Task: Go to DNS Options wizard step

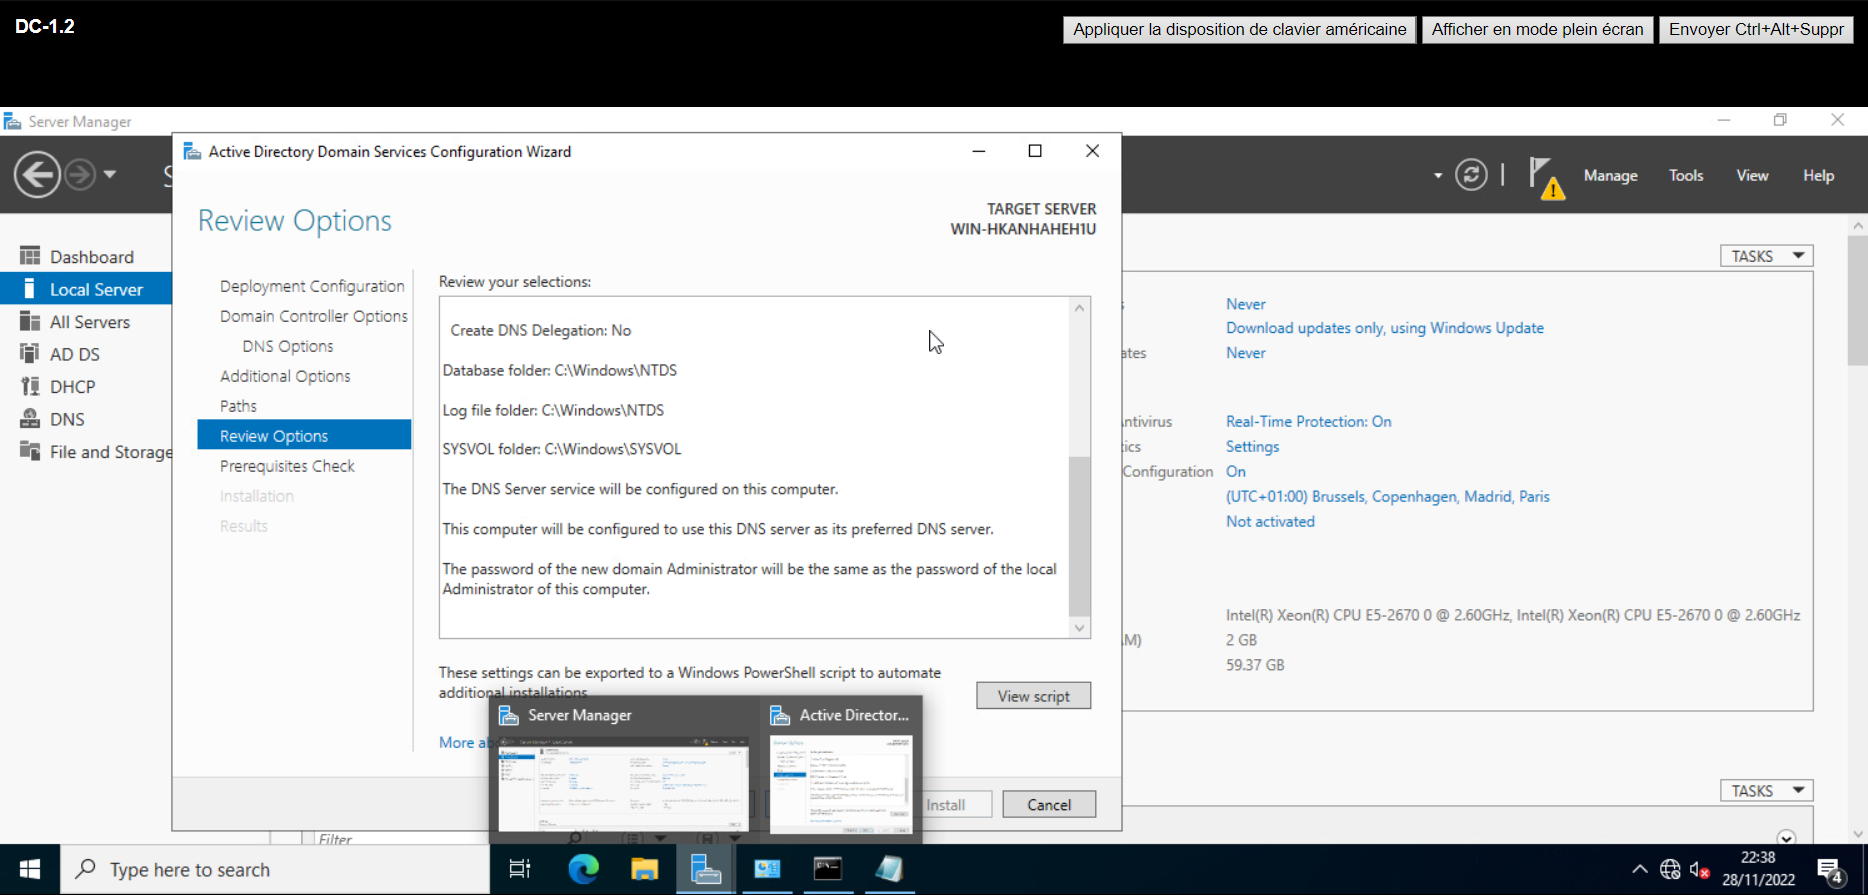Action: click(x=288, y=346)
